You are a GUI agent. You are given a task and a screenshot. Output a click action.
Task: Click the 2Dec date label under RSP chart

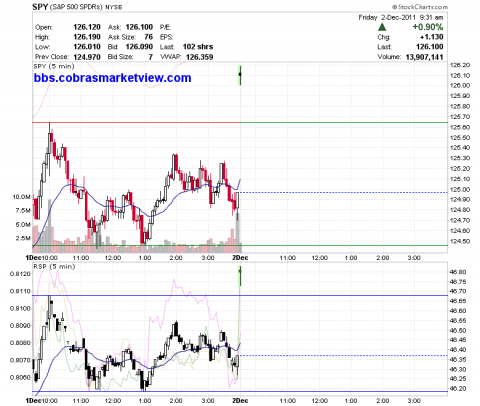point(240,401)
